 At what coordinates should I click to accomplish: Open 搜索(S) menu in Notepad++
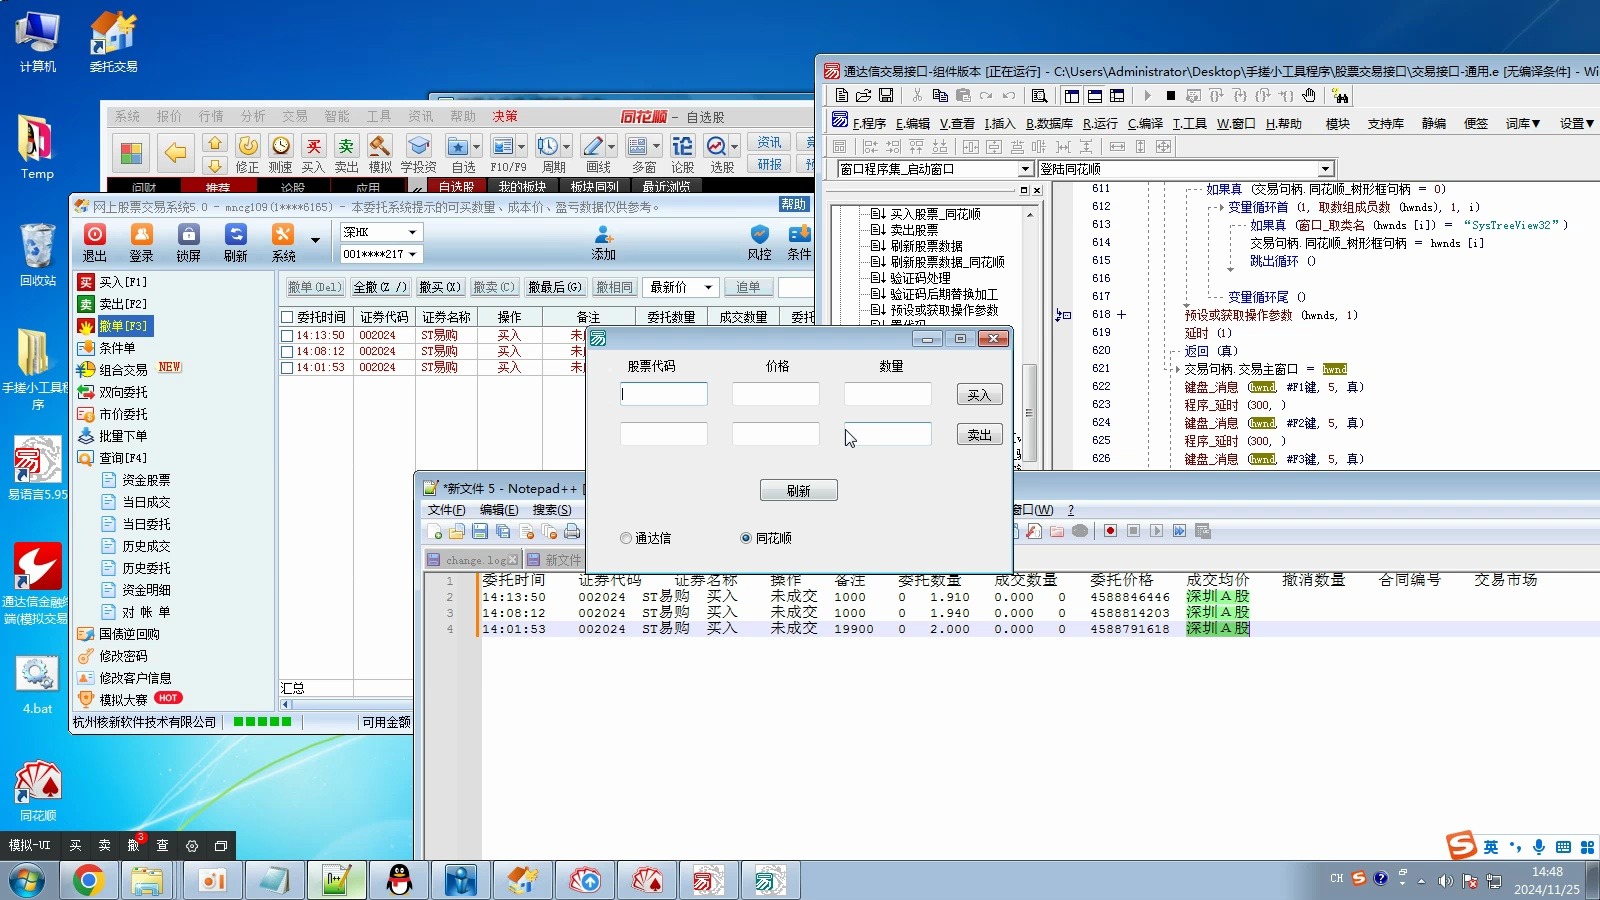(552, 510)
